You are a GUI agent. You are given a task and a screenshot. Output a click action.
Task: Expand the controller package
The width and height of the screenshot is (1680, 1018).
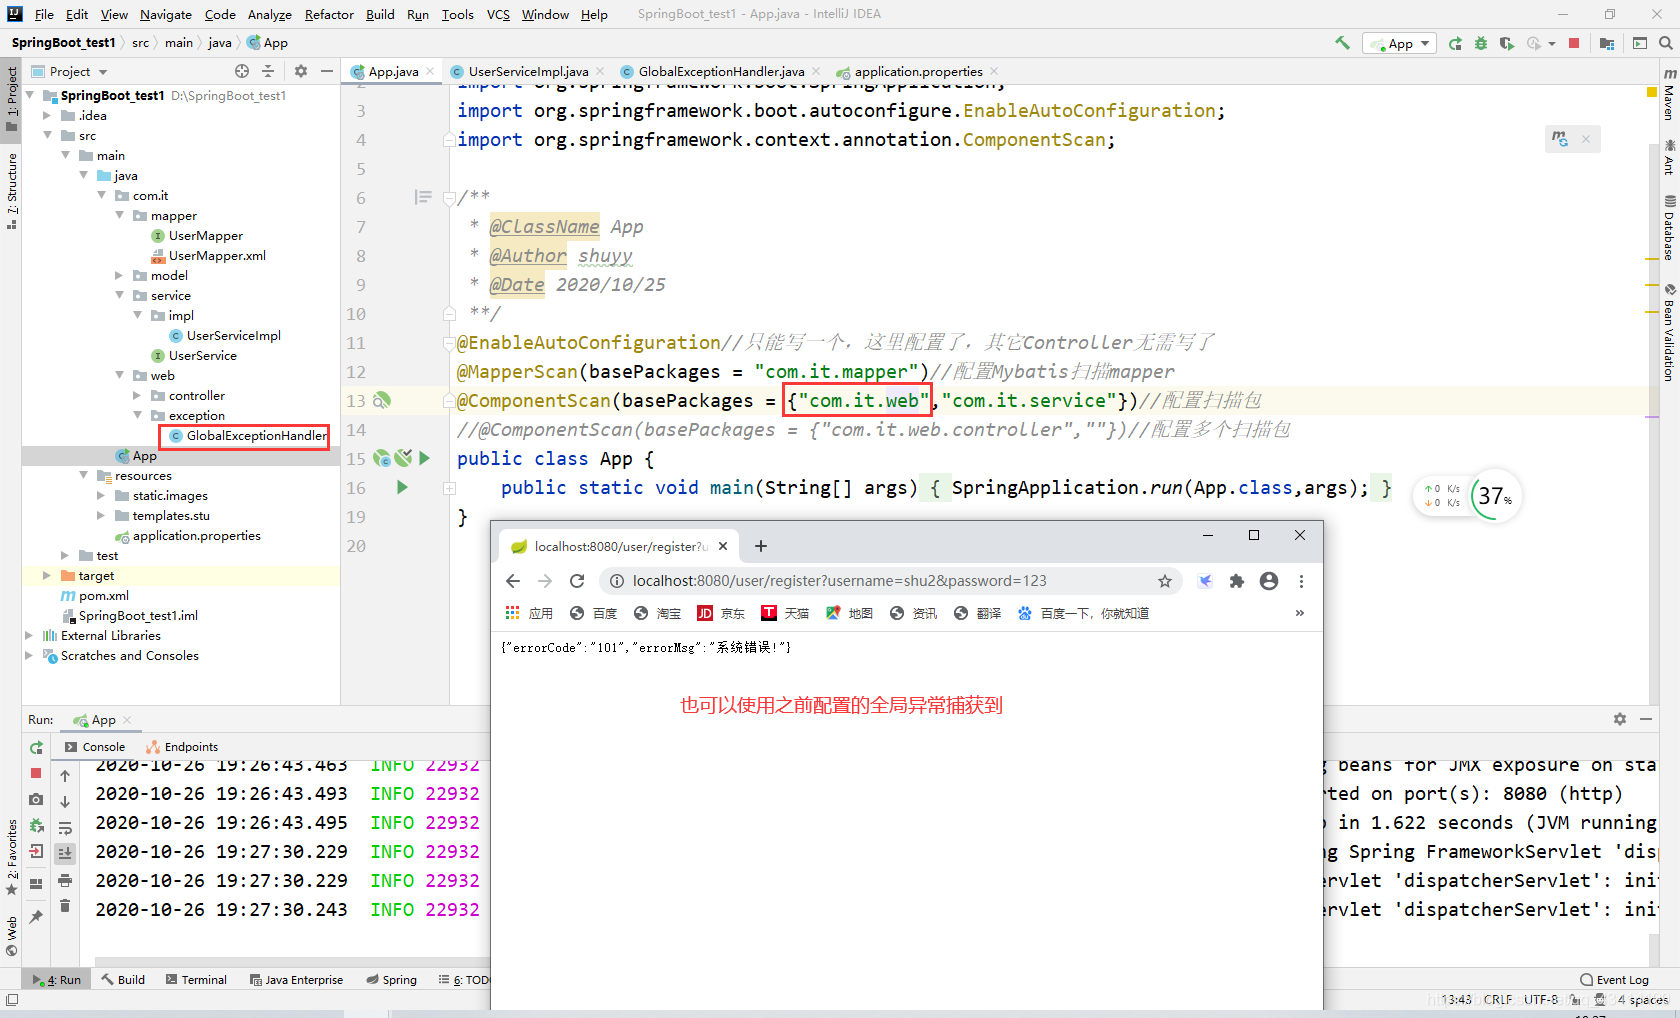[x=138, y=395]
